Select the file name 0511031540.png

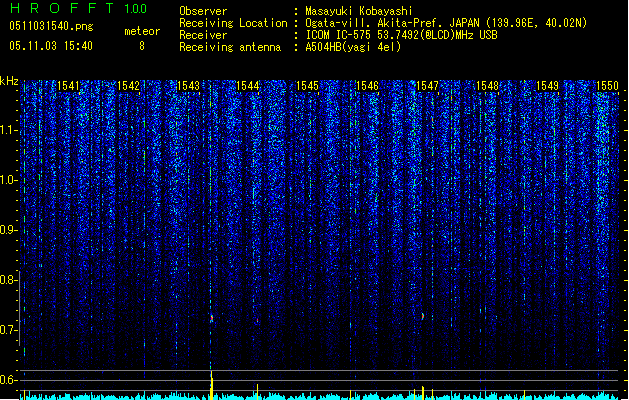point(51,26)
